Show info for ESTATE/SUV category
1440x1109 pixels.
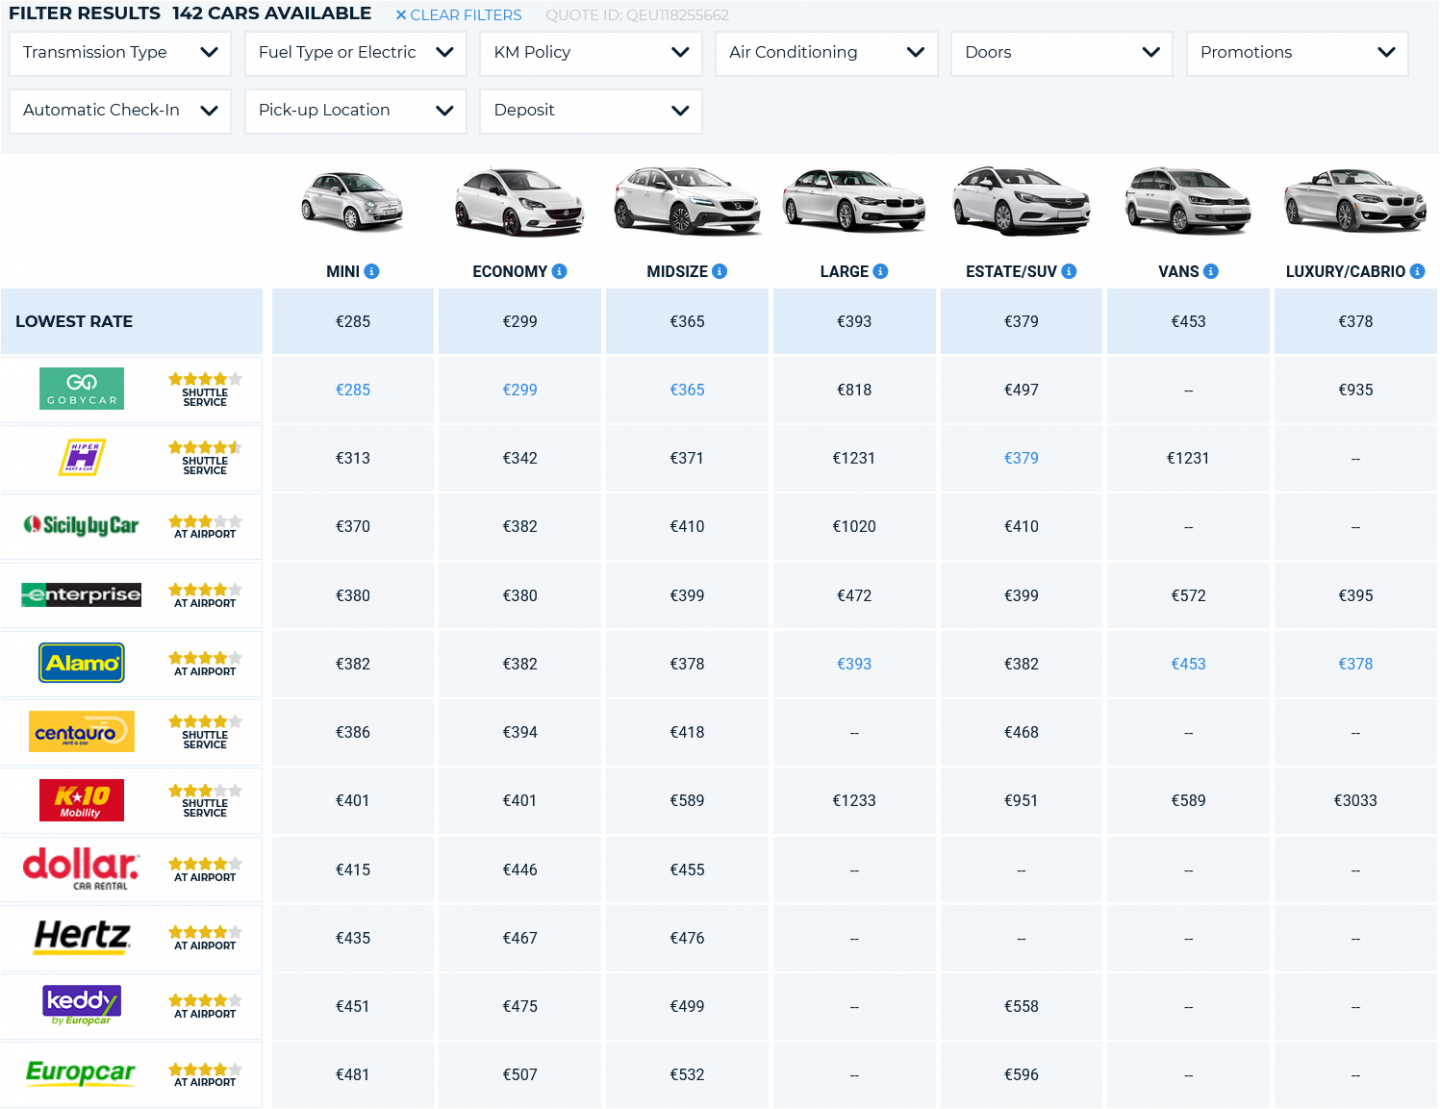(1069, 271)
